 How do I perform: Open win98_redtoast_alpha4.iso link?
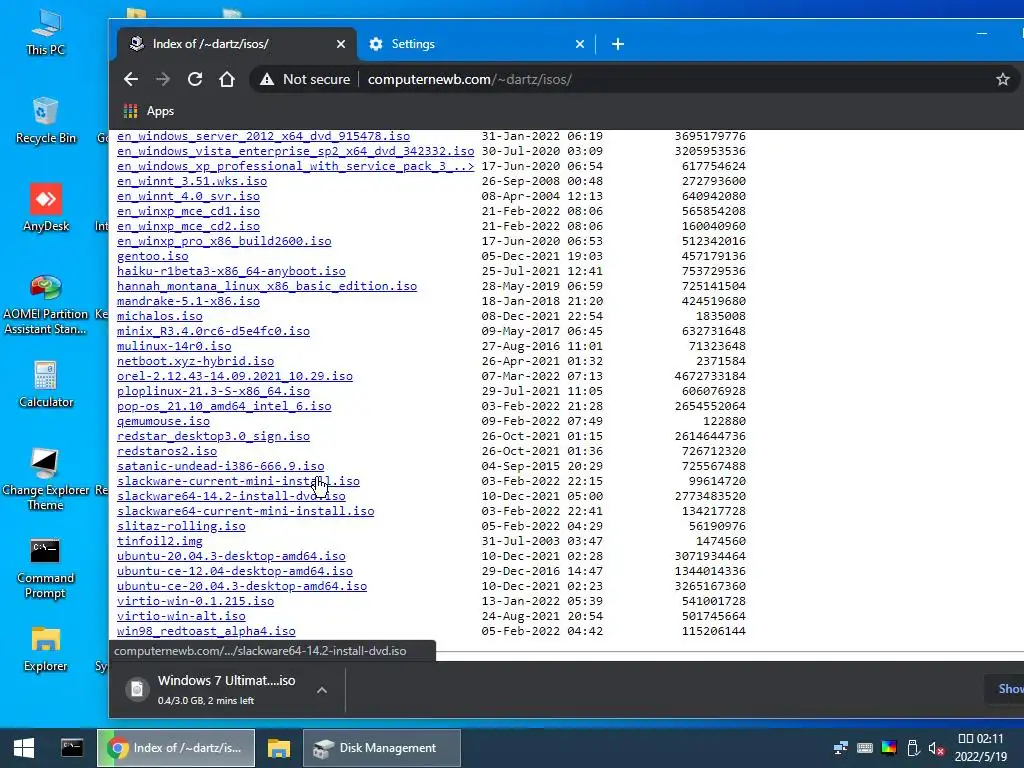pos(206,632)
